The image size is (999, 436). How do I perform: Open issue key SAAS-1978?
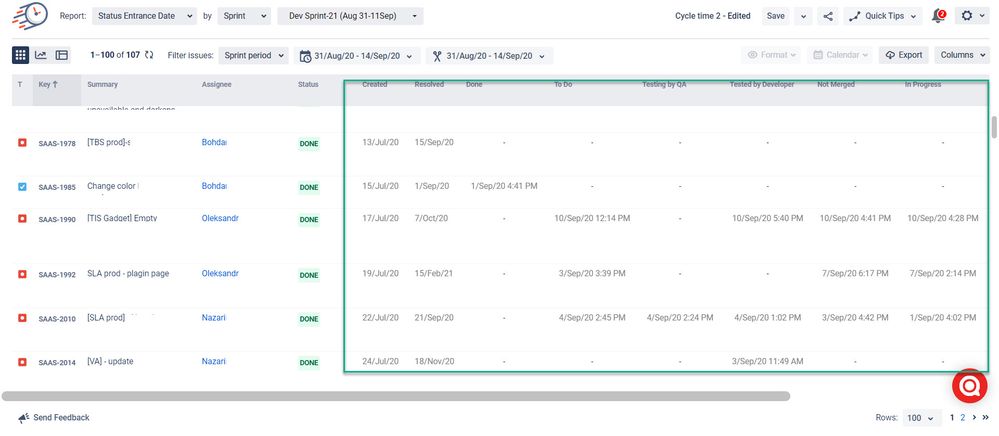(57, 143)
